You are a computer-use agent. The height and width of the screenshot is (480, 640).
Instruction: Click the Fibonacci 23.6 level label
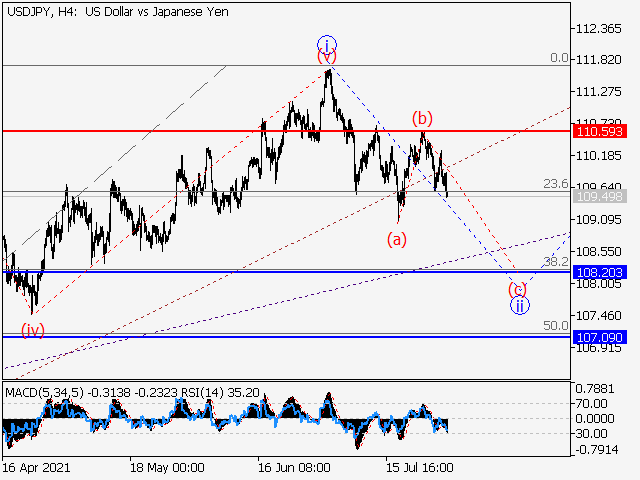click(556, 184)
